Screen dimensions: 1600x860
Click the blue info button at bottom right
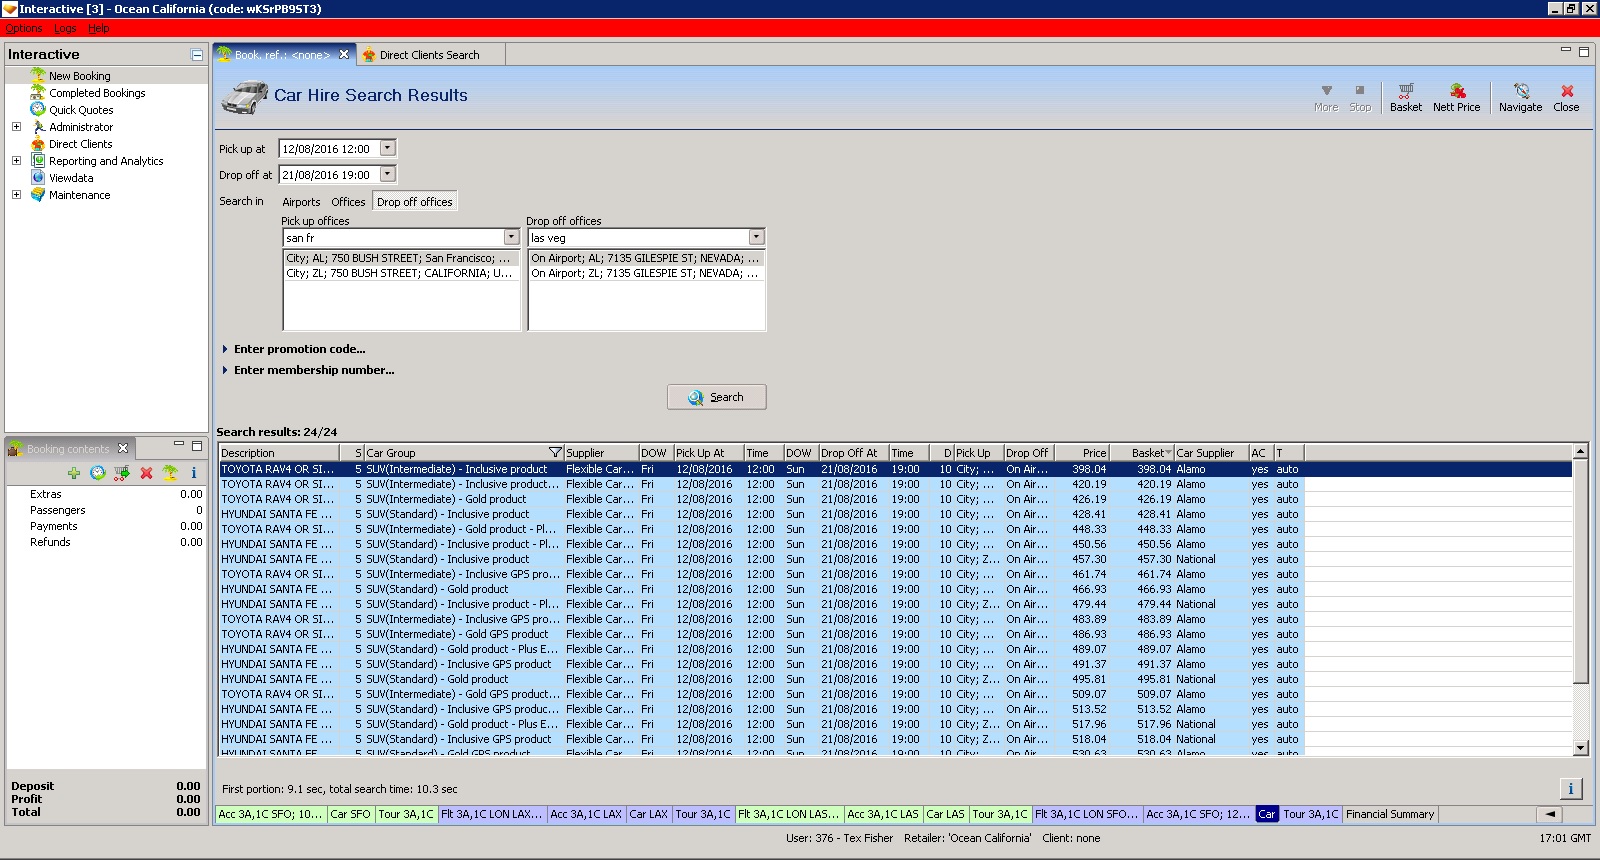click(x=1570, y=789)
